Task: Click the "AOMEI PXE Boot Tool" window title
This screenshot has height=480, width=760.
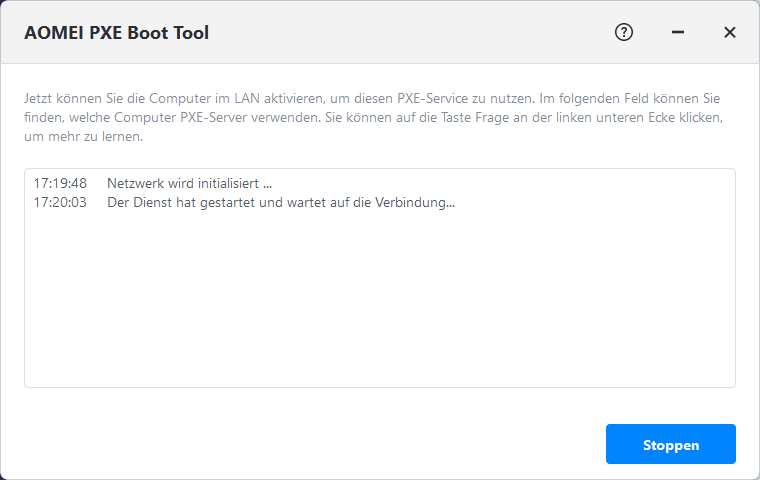Action: click(116, 33)
